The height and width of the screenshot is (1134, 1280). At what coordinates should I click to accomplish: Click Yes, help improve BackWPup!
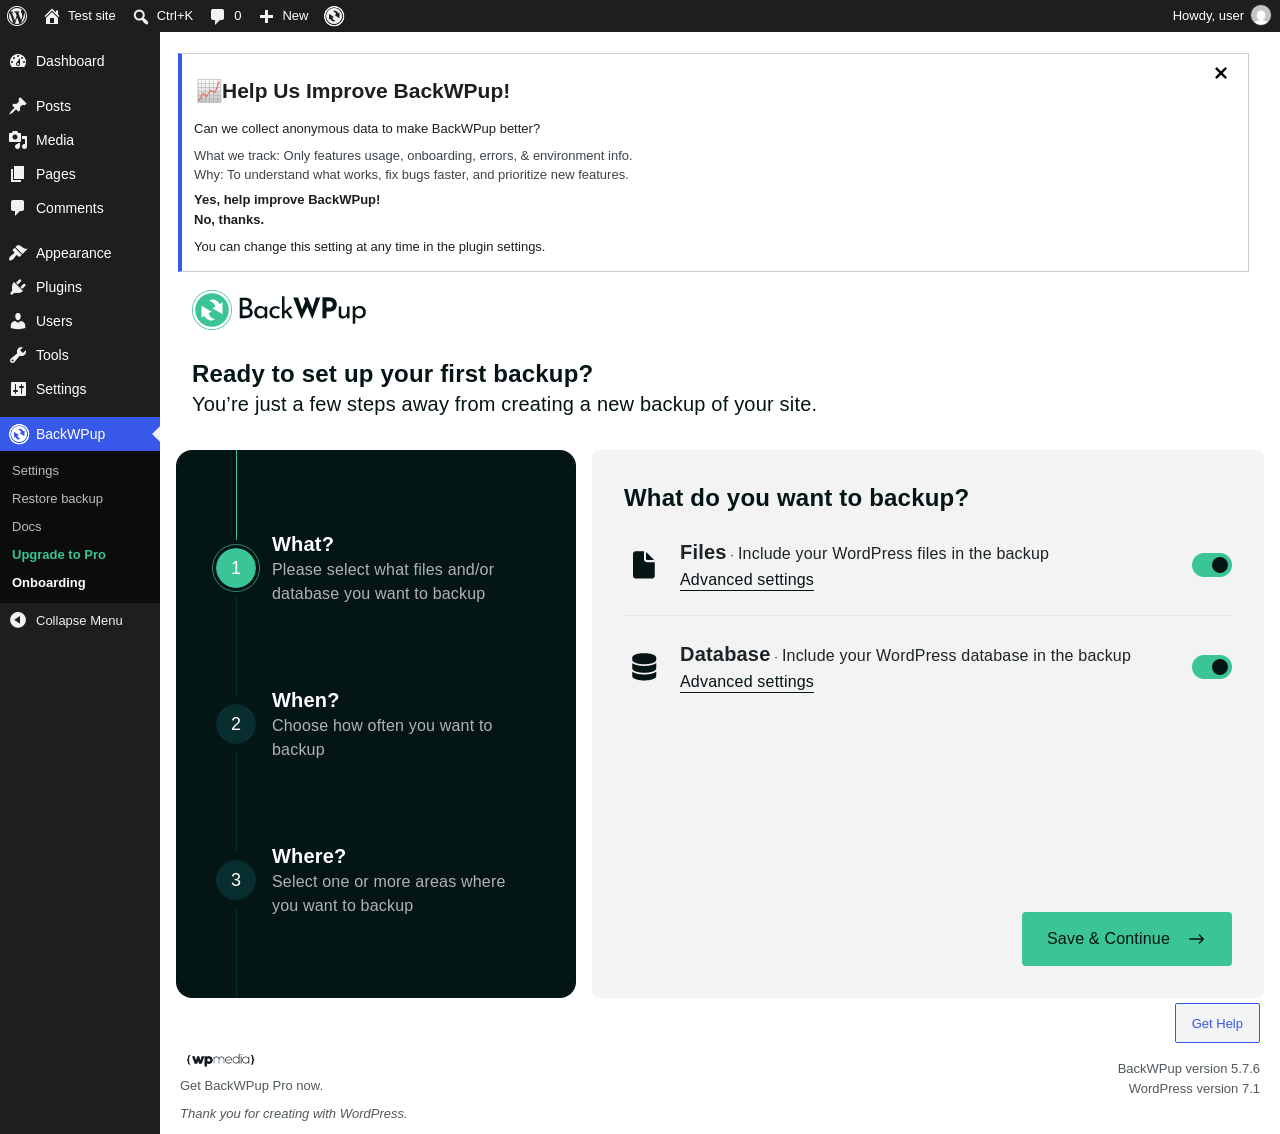click(287, 200)
